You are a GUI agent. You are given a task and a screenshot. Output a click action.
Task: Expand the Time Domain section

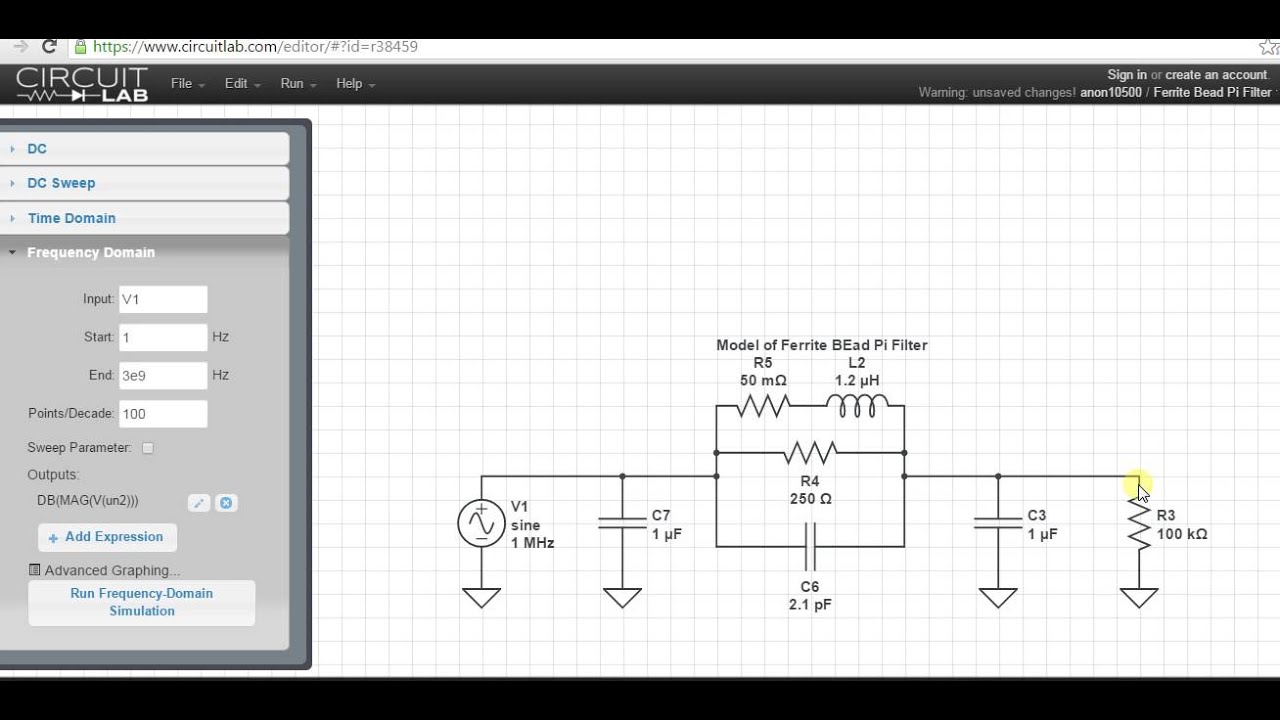click(145, 218)
